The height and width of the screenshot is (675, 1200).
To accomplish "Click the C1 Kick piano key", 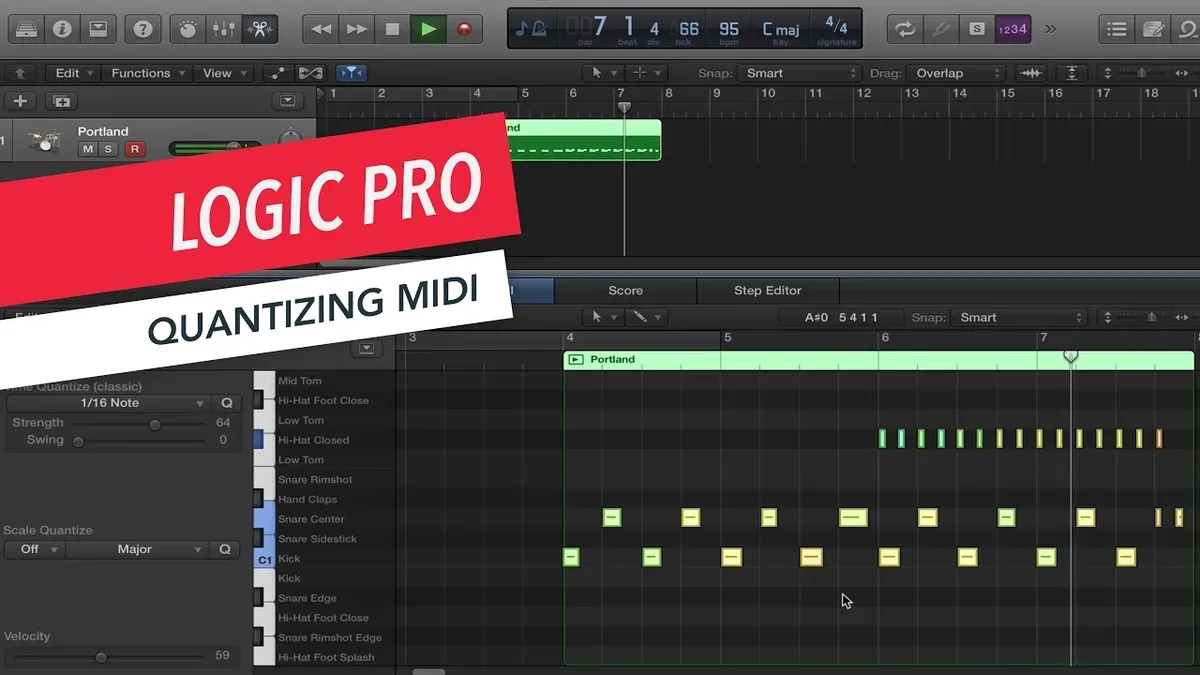I will tap(265, 559).
